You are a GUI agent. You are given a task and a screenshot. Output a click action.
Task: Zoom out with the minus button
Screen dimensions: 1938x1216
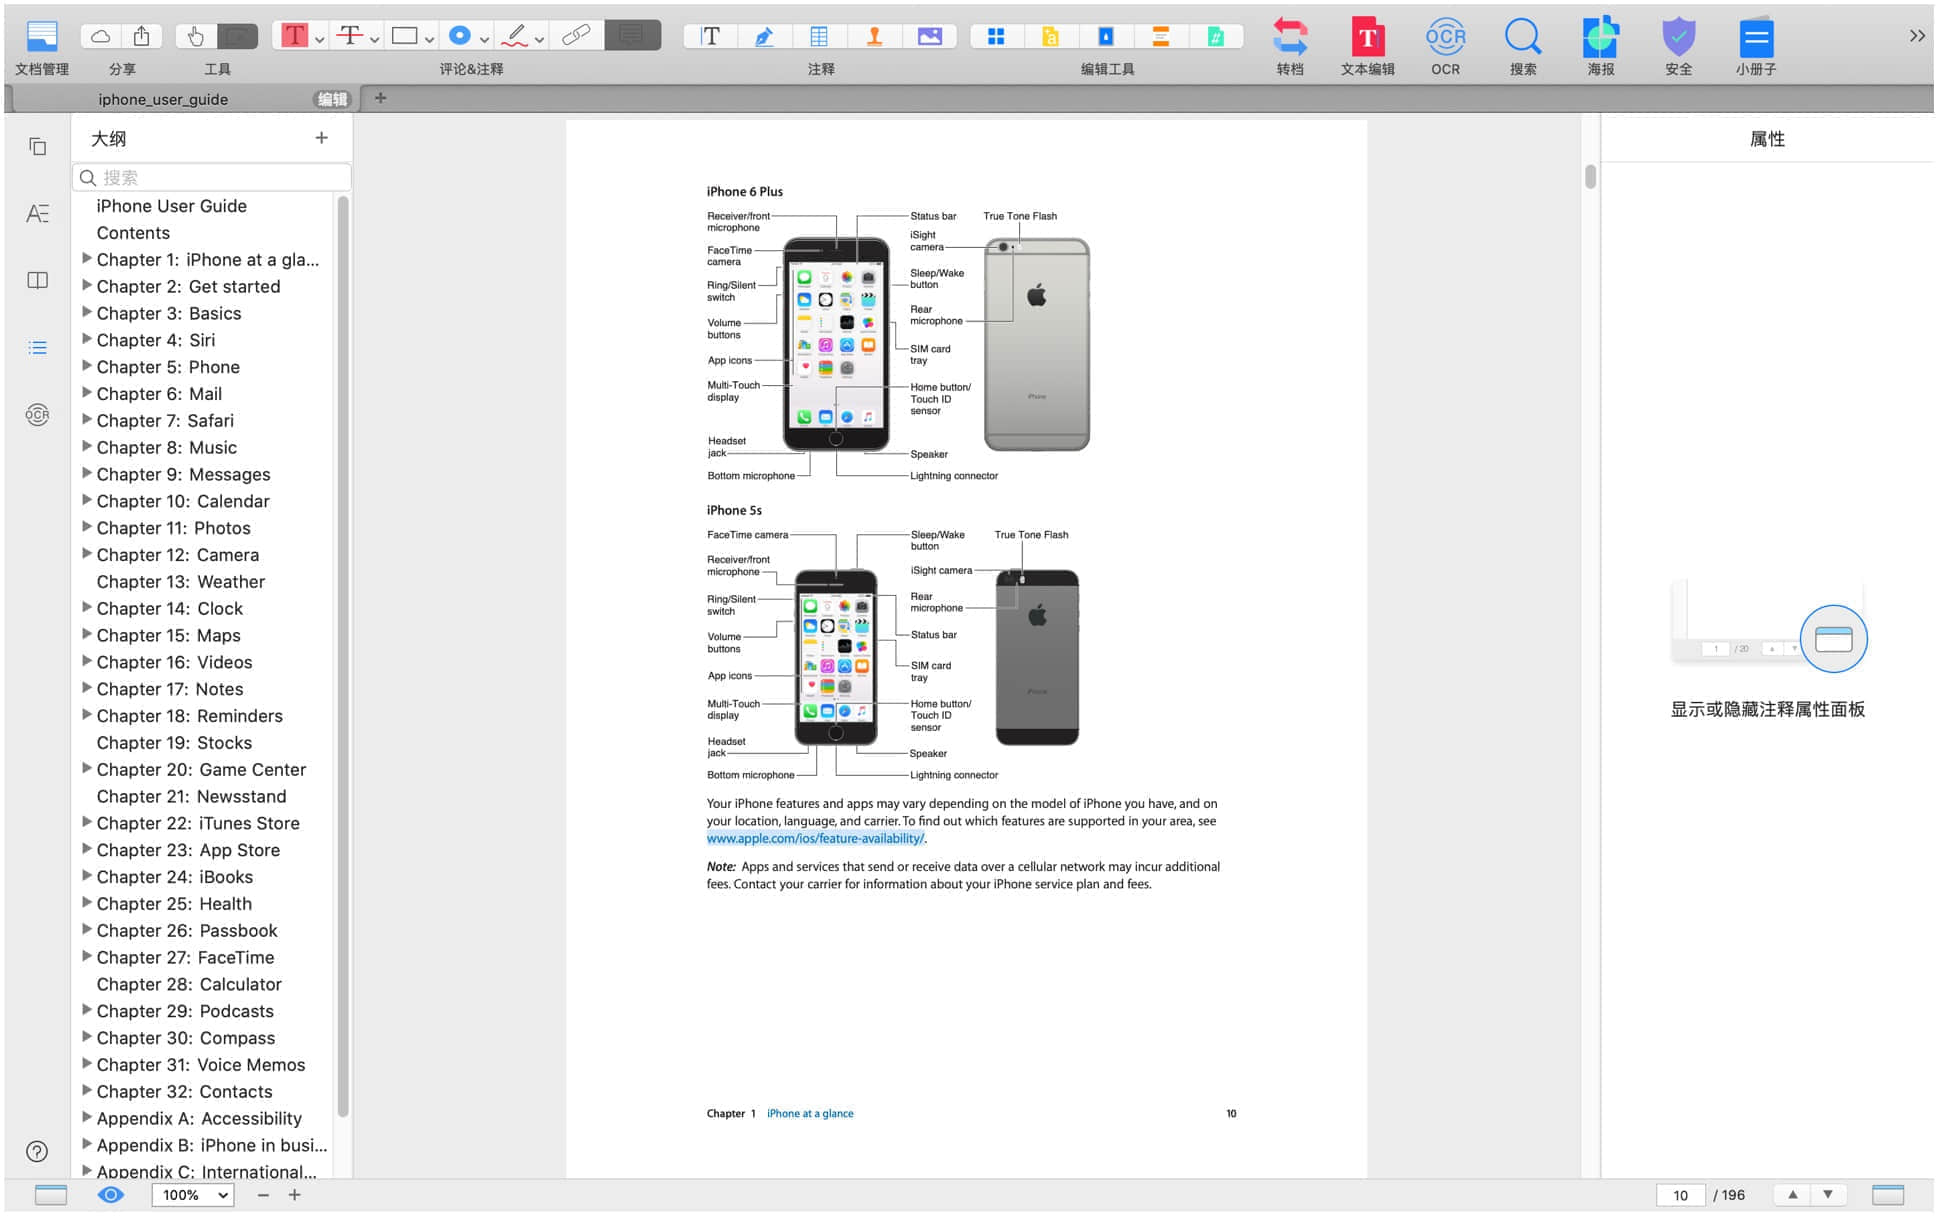point(263,1194)
